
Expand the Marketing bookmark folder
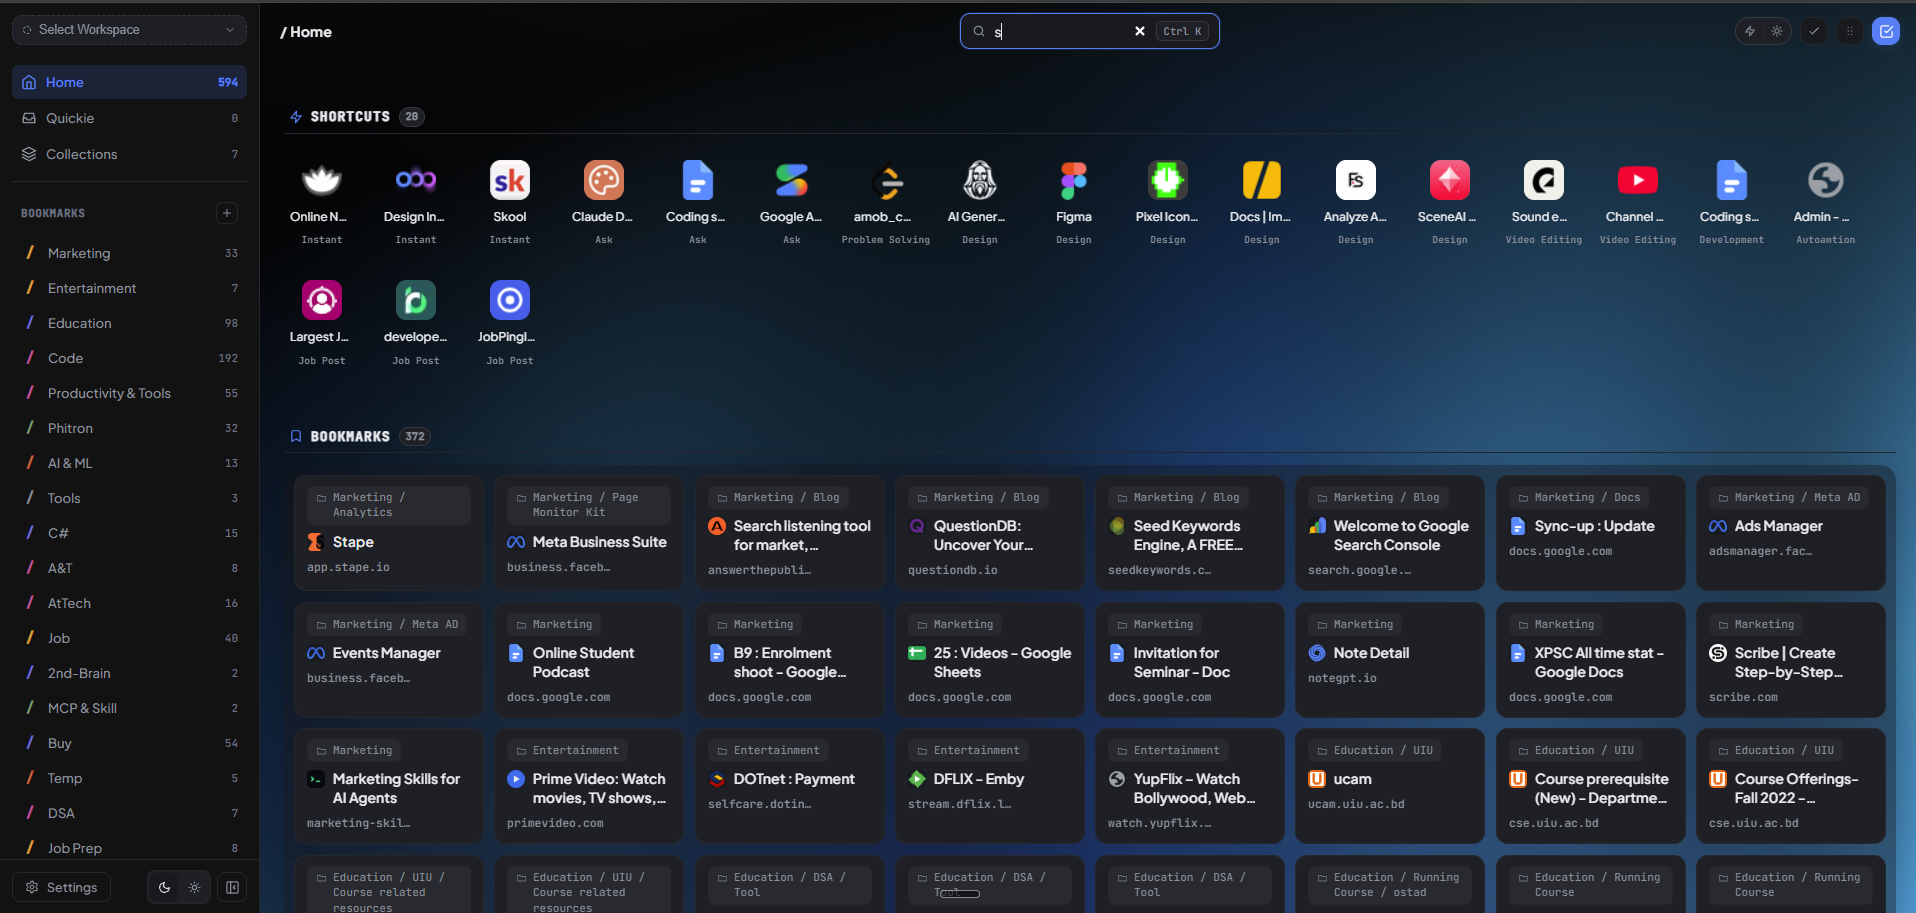tap(129, 253)
